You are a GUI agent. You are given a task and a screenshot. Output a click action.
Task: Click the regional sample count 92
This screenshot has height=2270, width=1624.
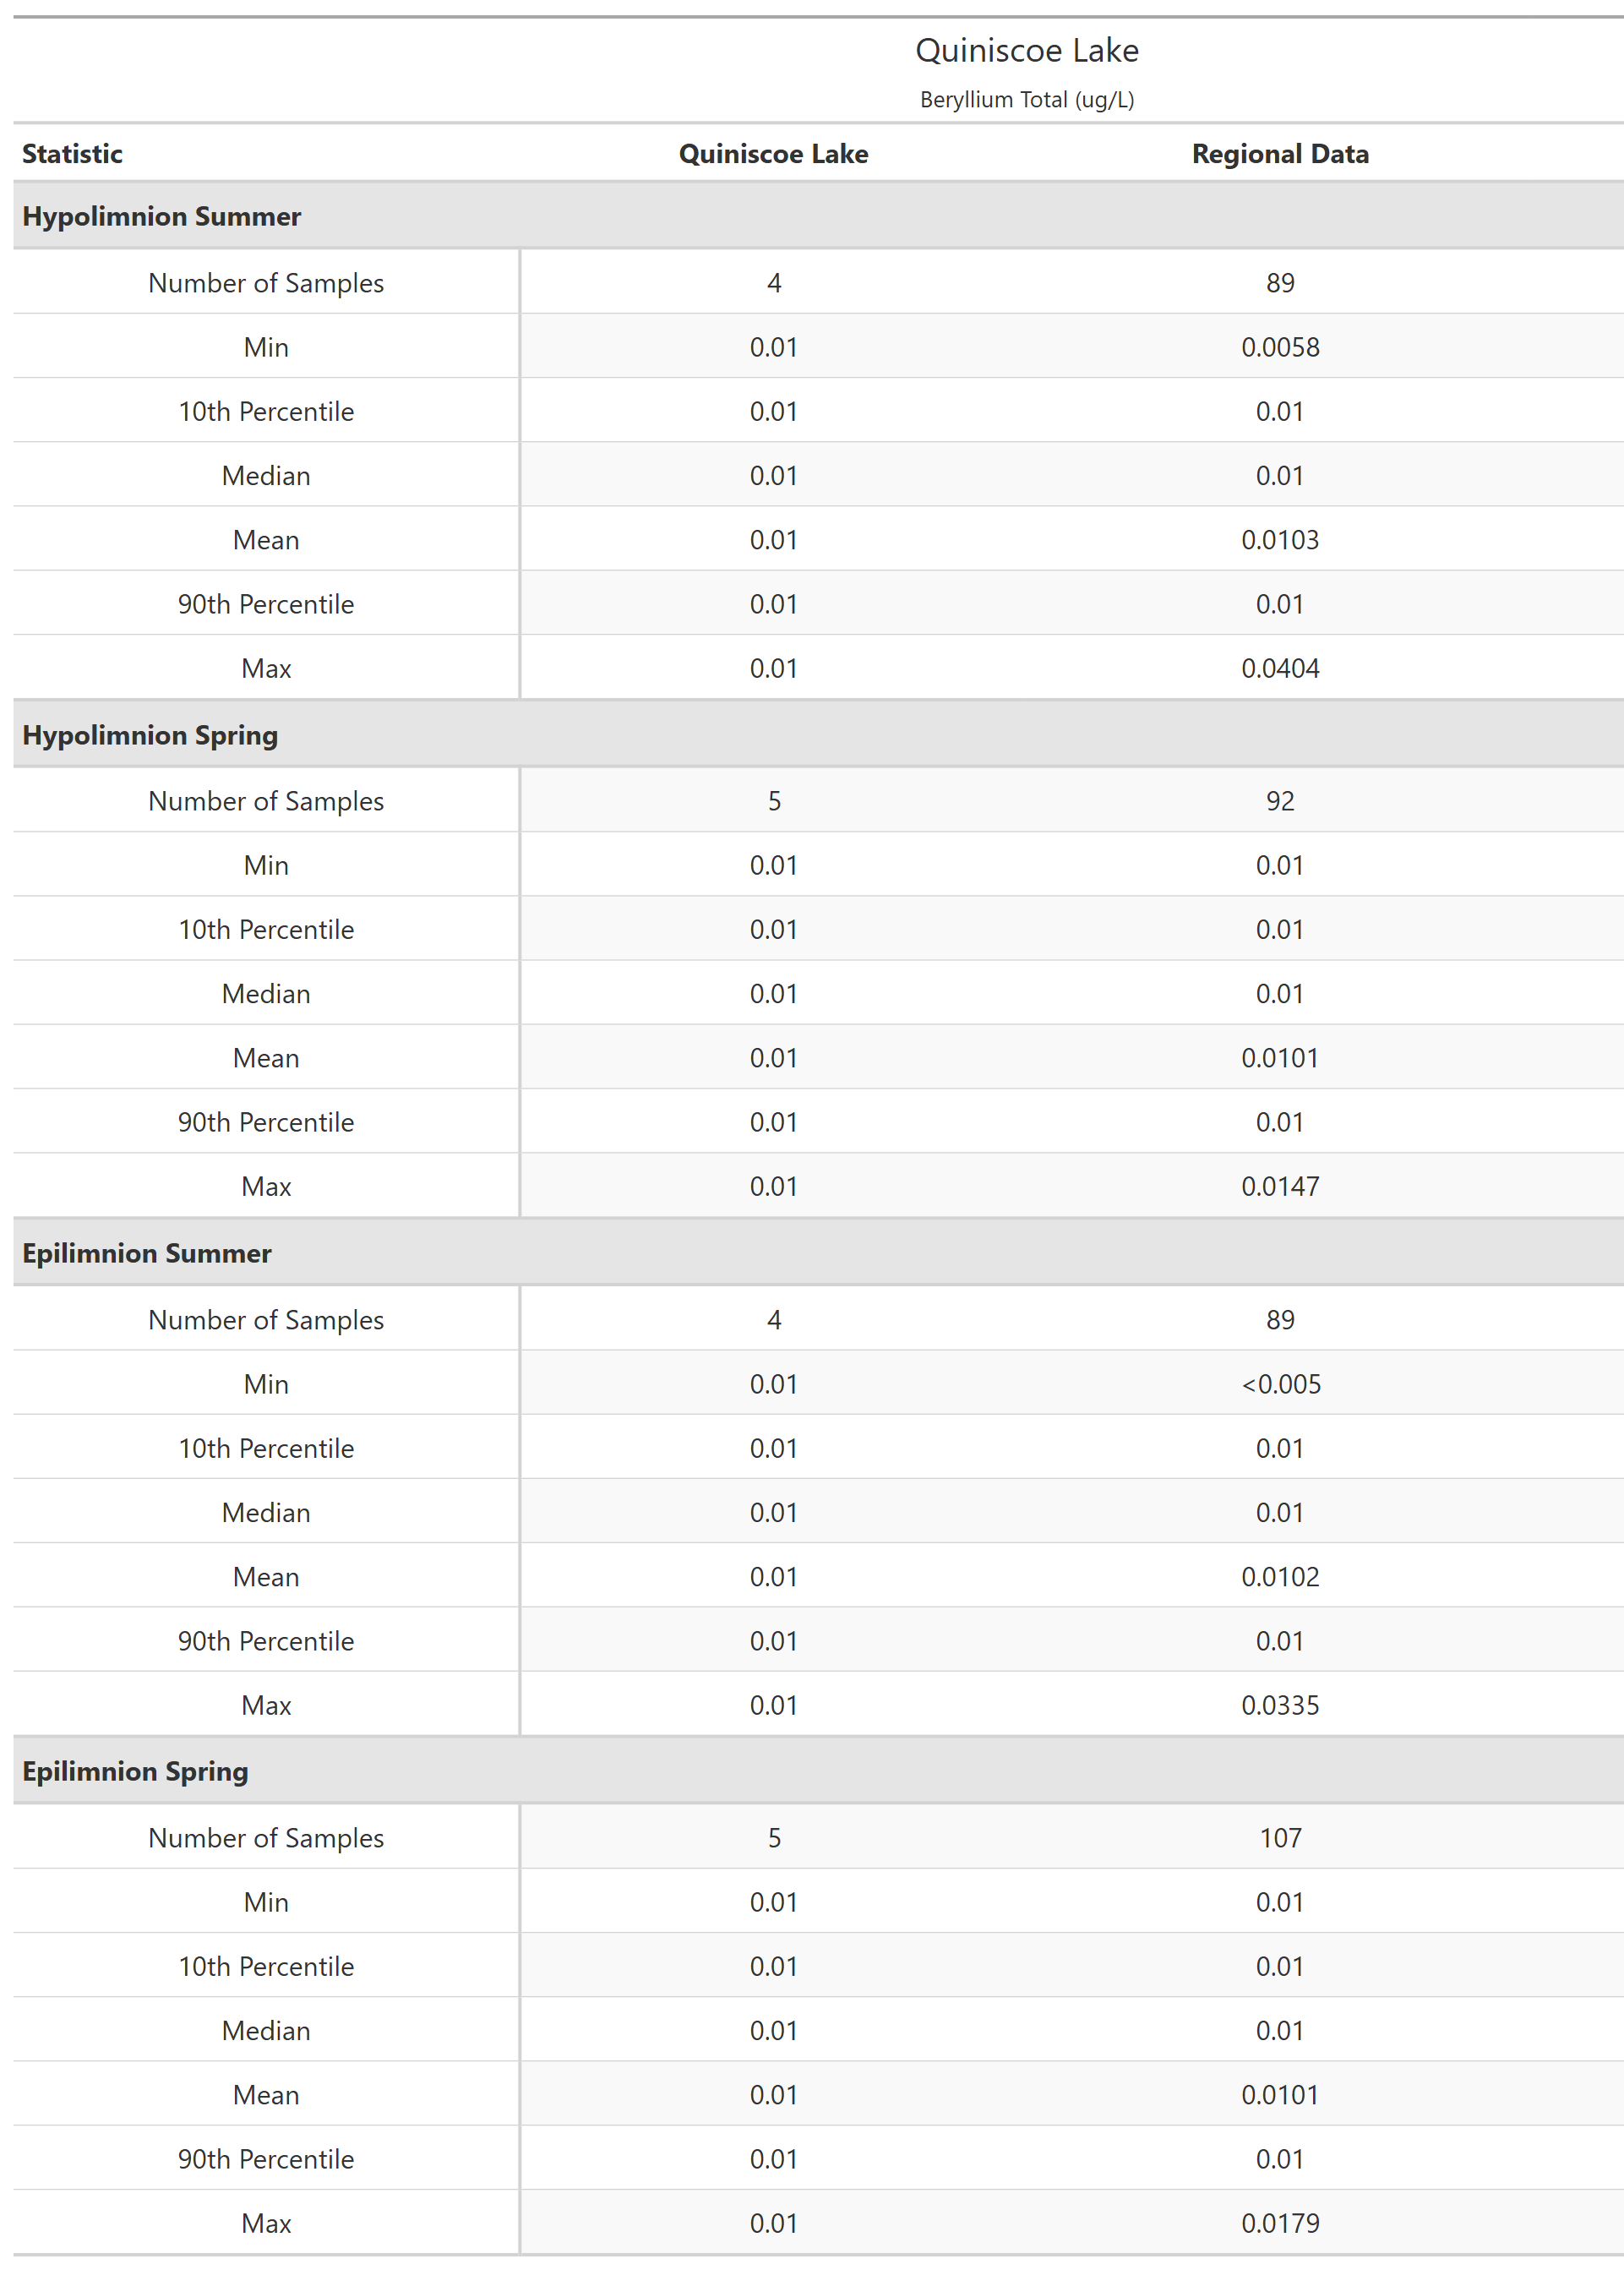[x=1279, y=801]
